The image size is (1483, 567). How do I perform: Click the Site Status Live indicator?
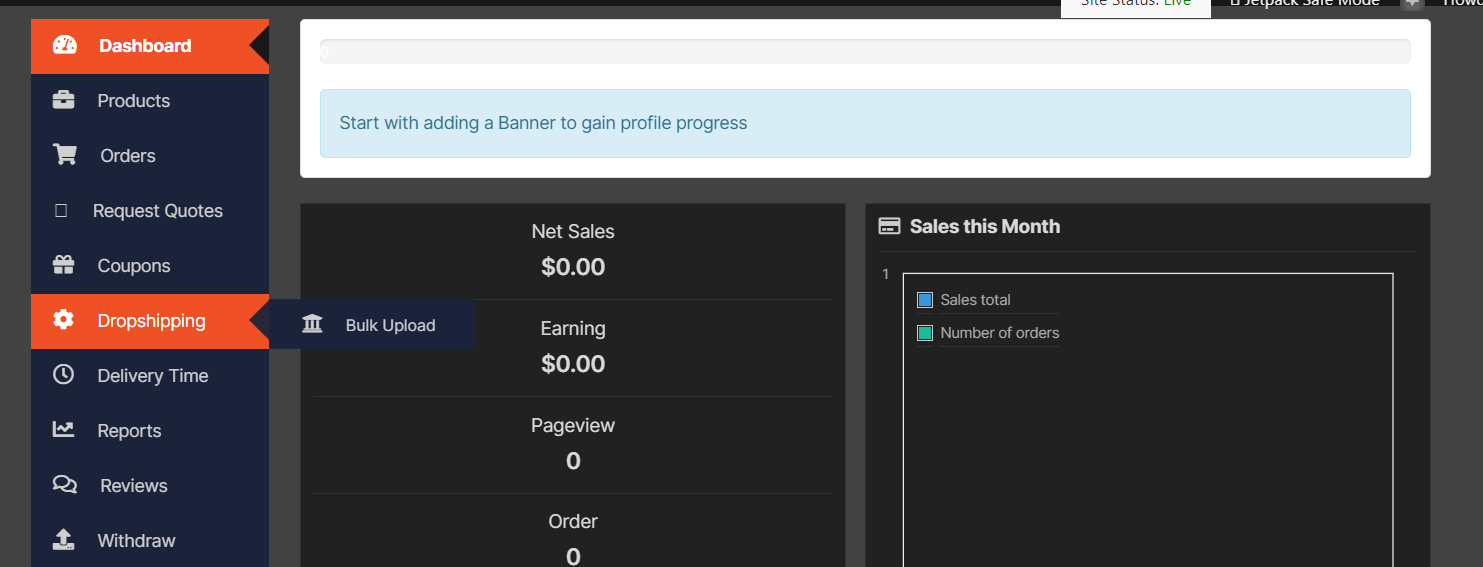click(1135, 4)
